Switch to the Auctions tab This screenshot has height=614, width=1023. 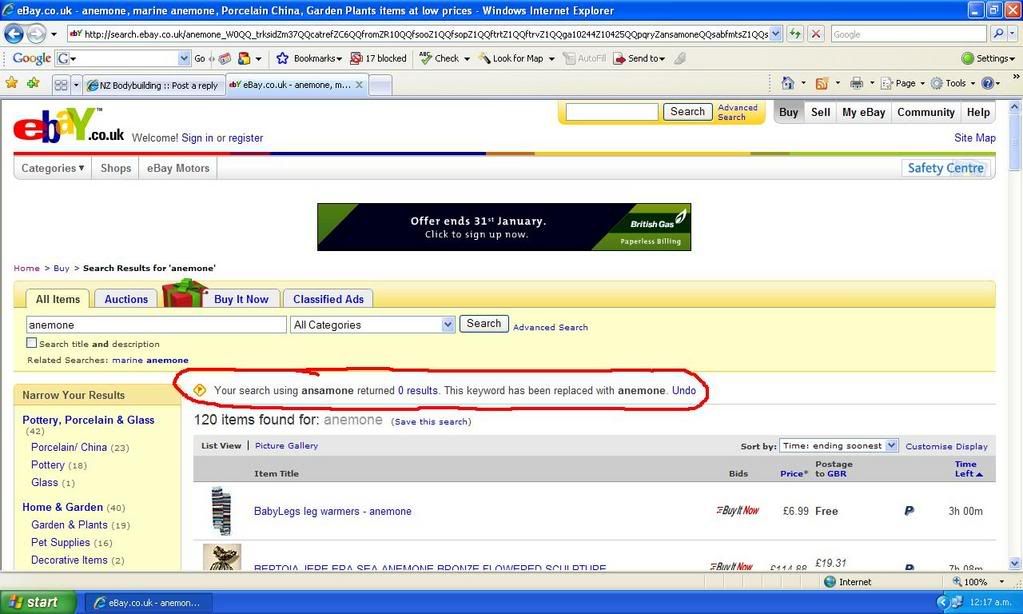pos(125,298)
